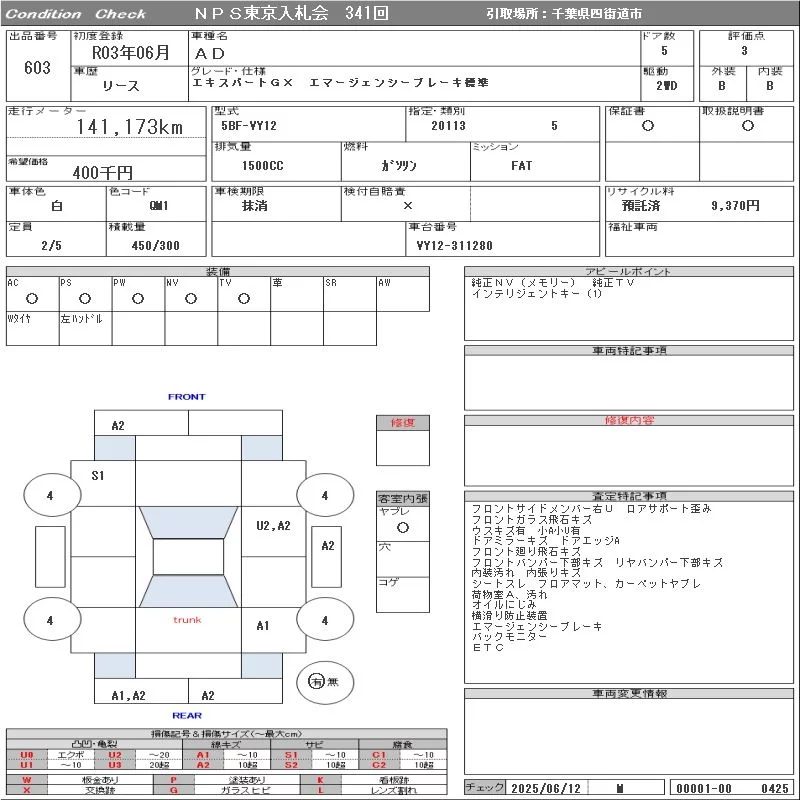This screenshot has height=800, width=800.
Task: Click the circle mark under 取扱説明書
Action: pyautogui.click(x=748, y=126)
